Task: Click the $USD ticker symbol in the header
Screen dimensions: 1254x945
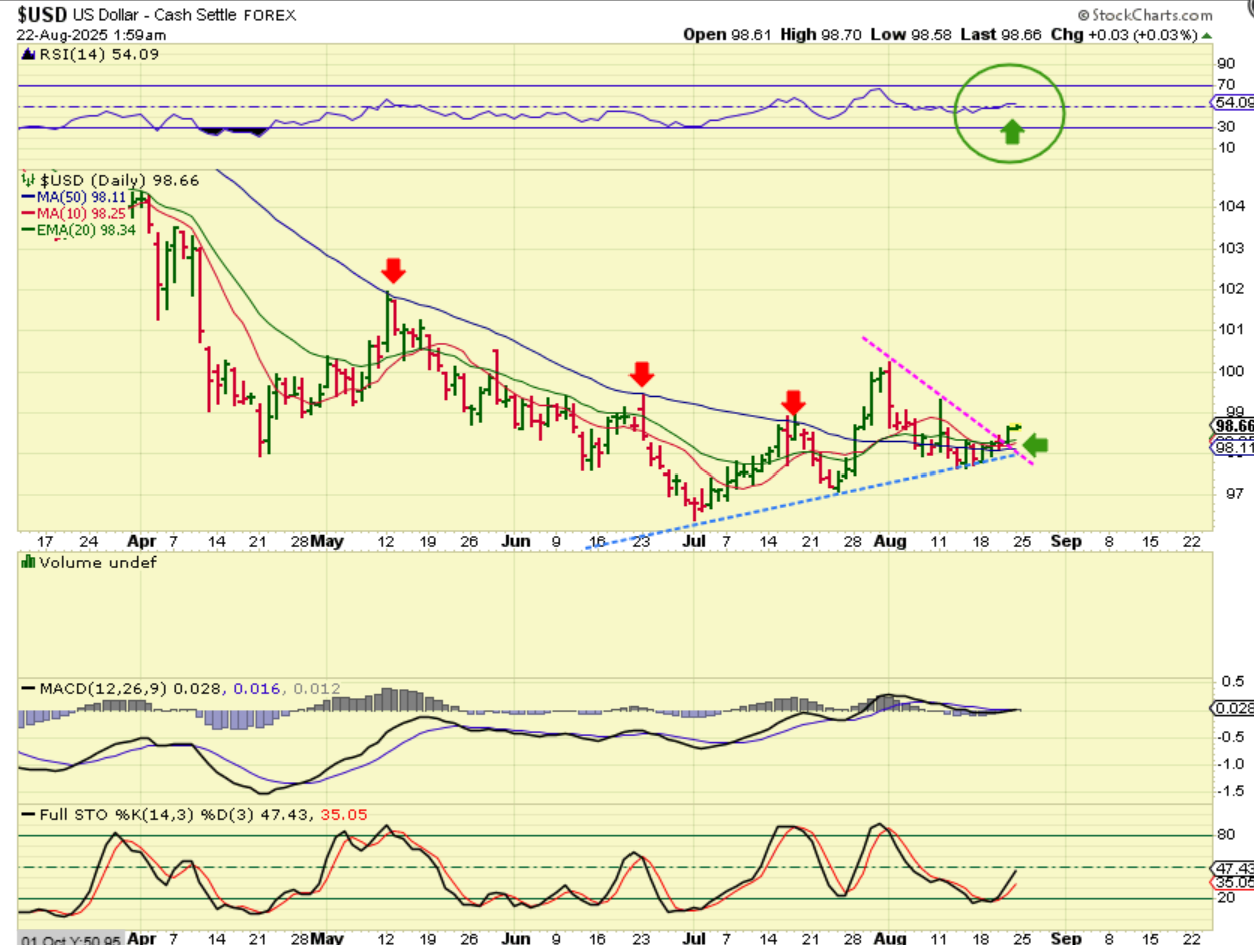Action: (43, 15)
